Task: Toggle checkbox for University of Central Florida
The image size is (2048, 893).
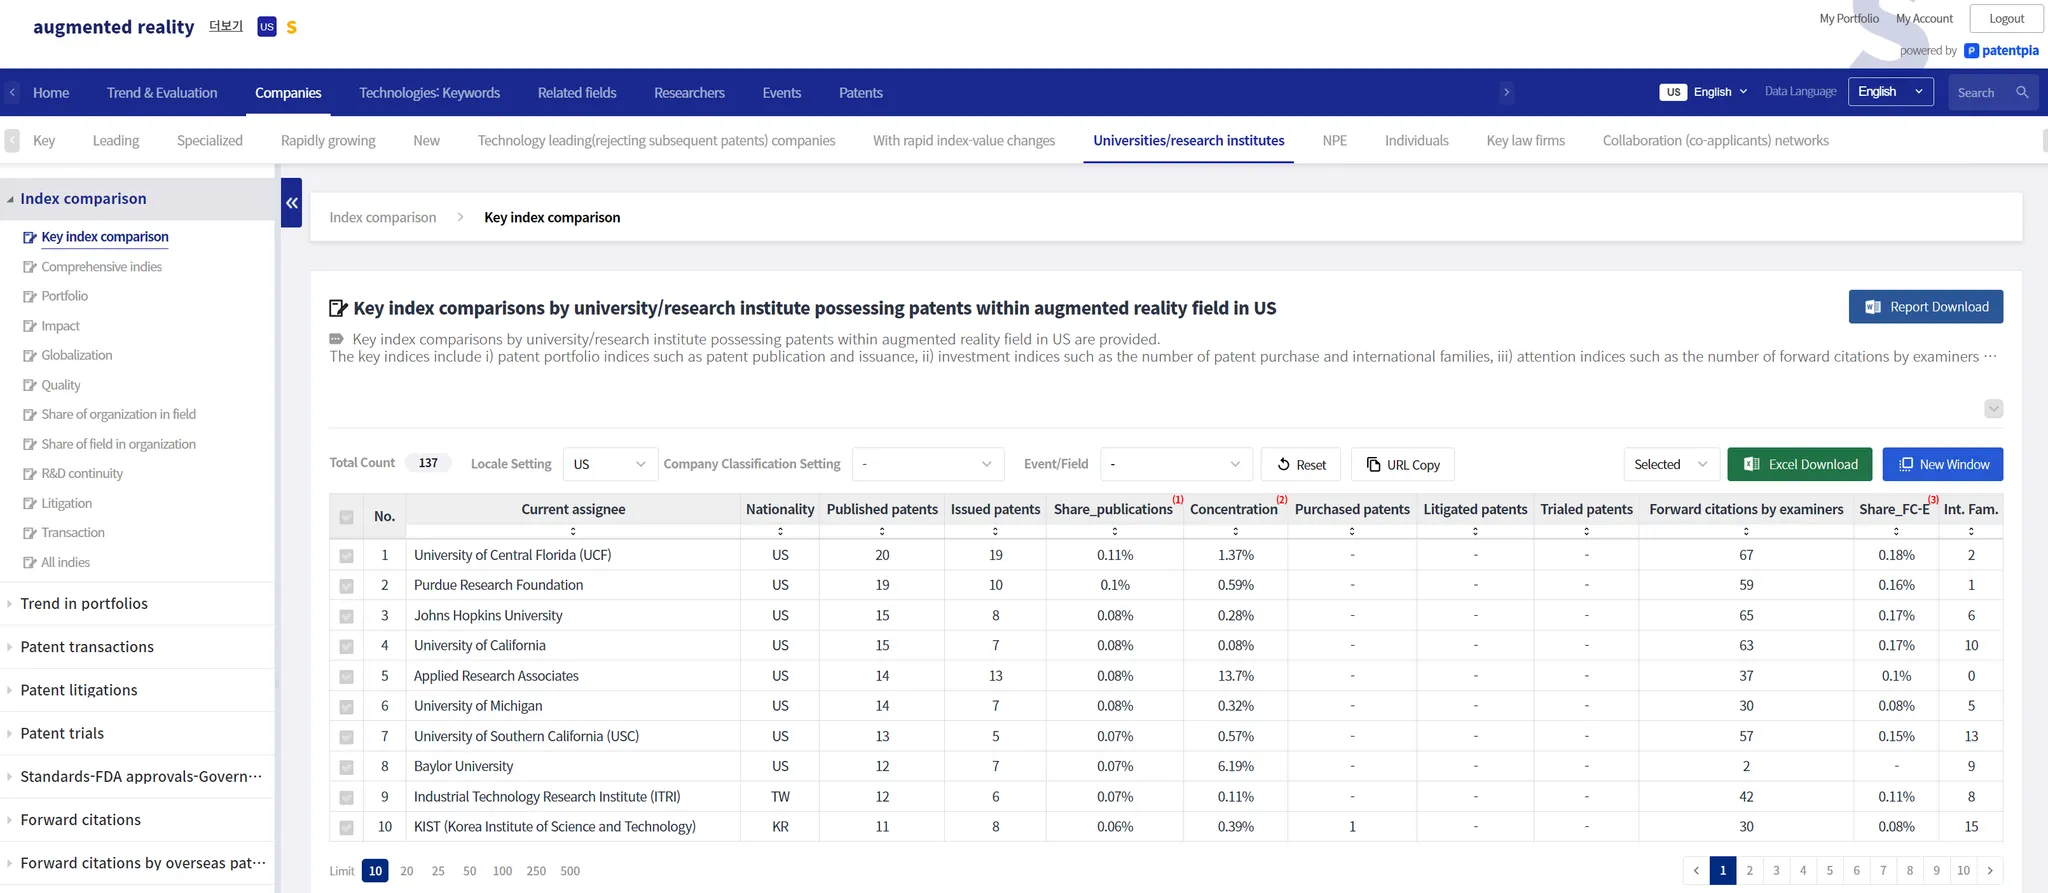Action: [346, 556]
